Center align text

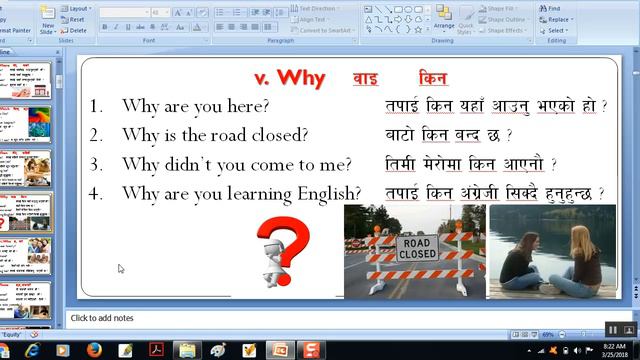231,27
